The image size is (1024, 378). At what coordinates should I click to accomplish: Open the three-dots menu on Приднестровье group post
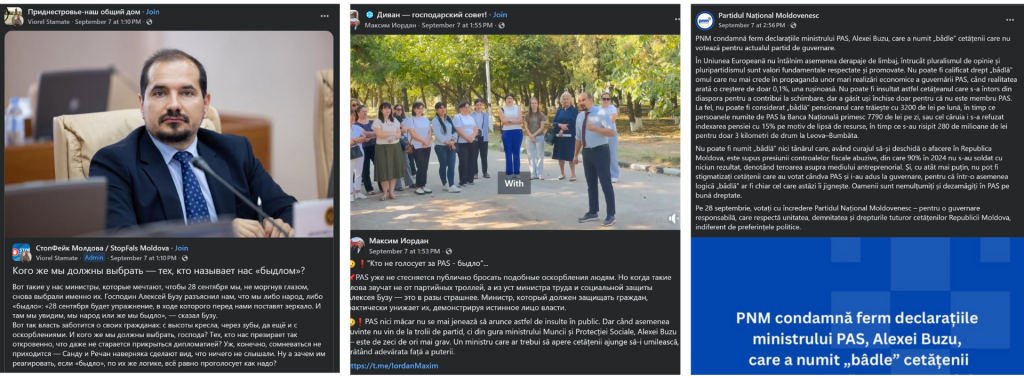point(325,16)
